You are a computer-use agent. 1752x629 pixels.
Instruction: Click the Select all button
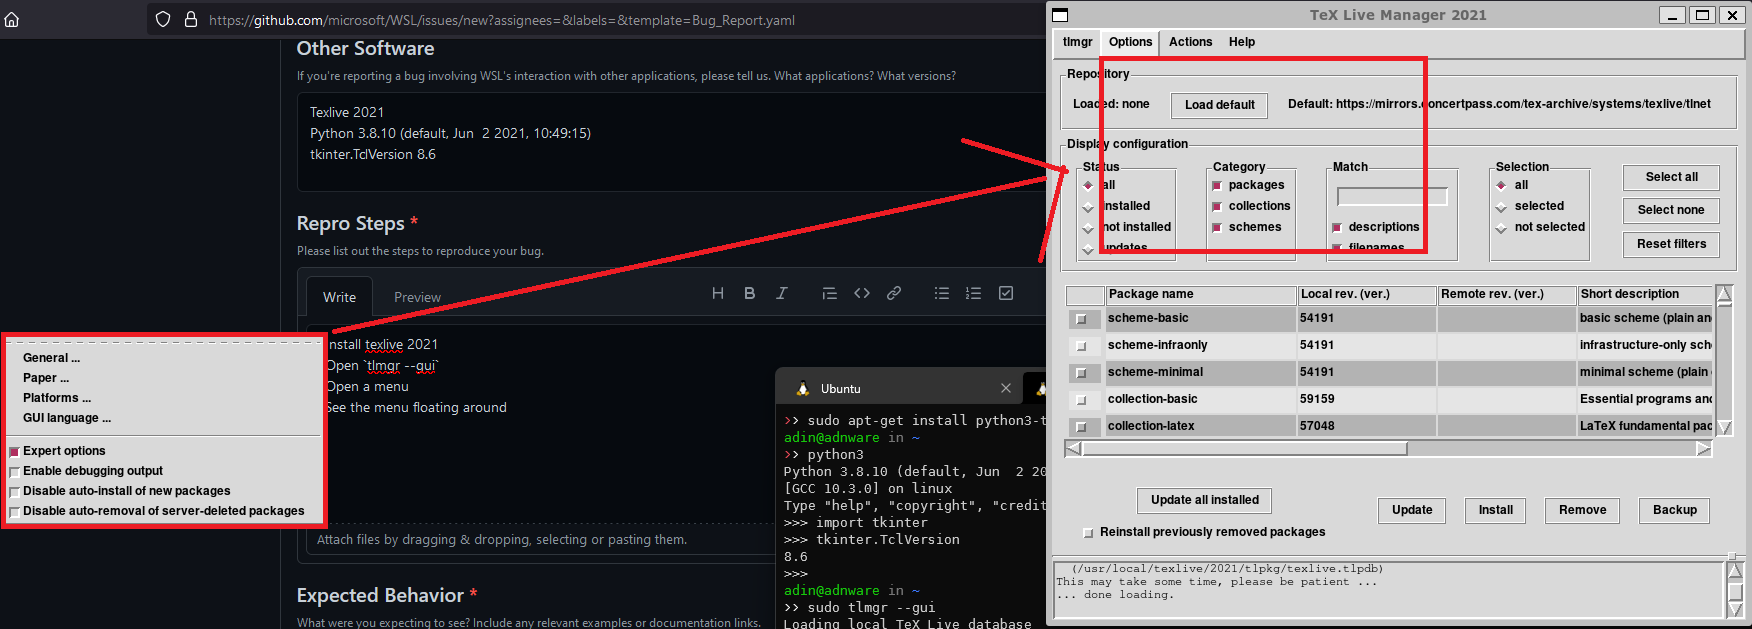pos(1672,177)
